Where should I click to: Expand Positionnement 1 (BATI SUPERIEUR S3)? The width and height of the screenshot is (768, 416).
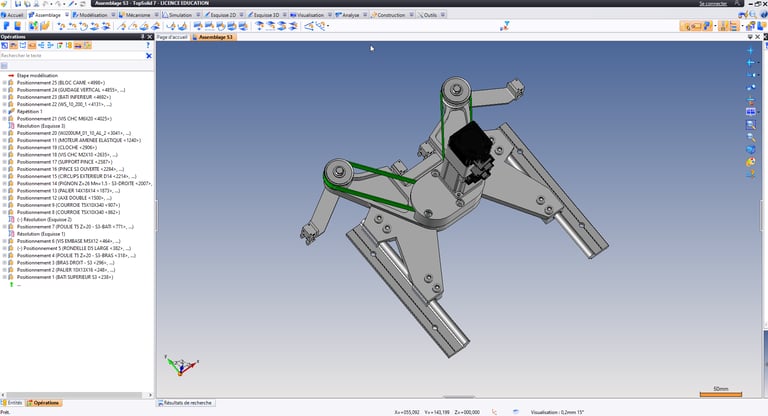click(x=4, y=277)
